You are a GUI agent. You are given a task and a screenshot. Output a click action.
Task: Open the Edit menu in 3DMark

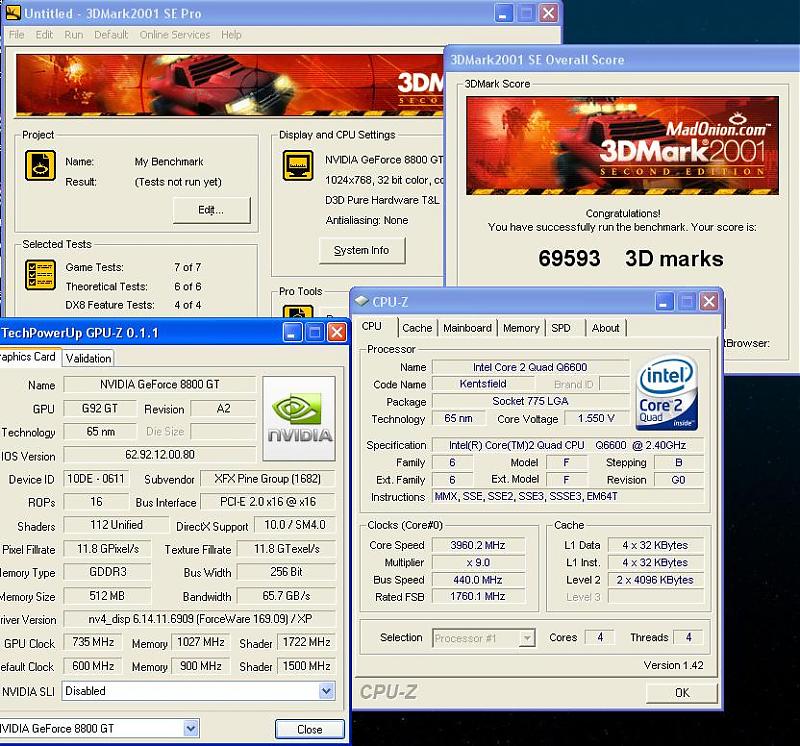(44, 35)
